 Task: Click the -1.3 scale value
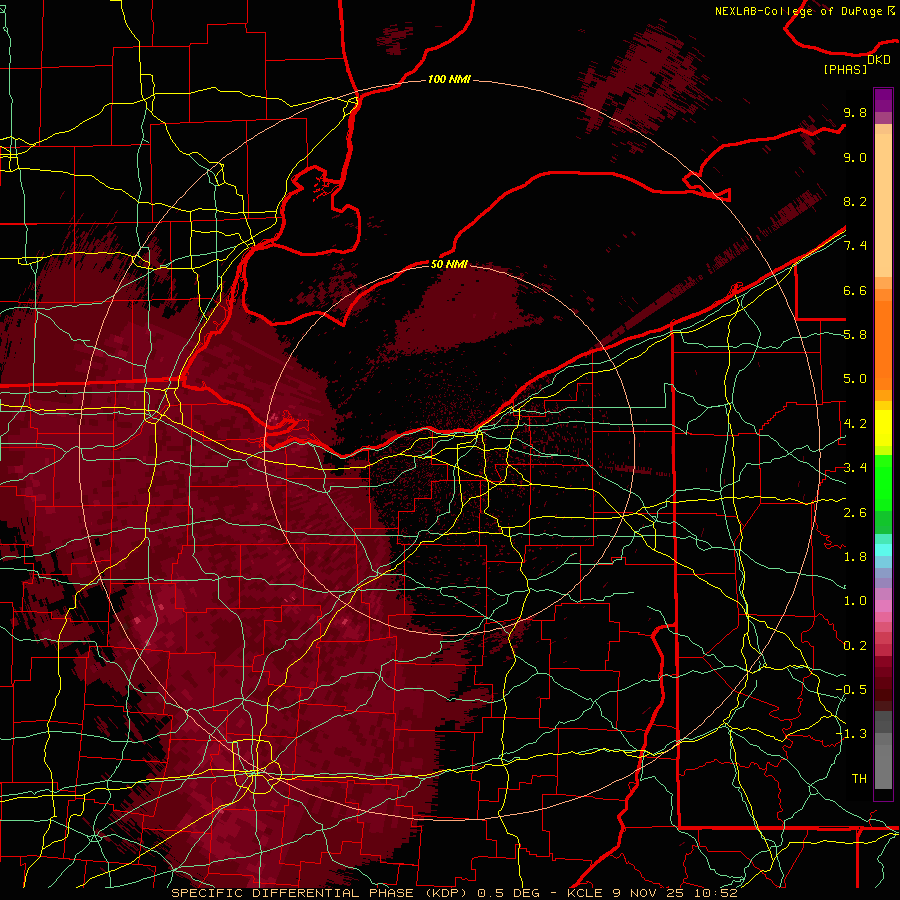[x=851, y=734]
